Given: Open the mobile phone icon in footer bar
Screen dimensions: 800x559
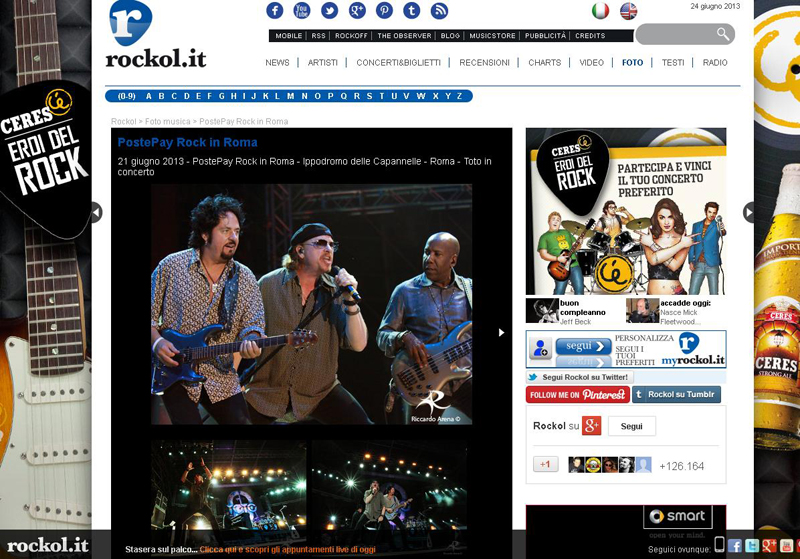Looking at the screenshot, I should (x=719, y=545).
